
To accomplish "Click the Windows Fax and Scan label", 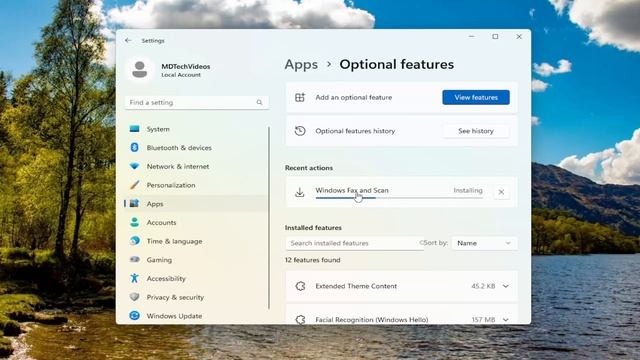I will click(x=352, y=190).
